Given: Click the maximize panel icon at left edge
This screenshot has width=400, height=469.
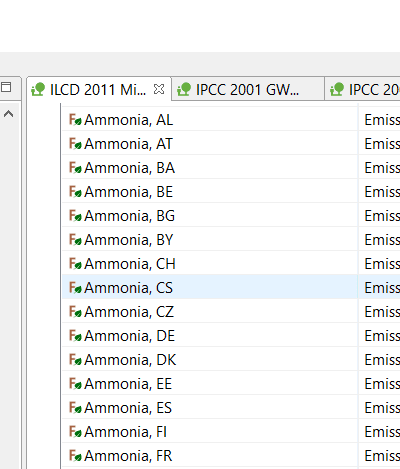Looking at the screenshot, I should pos(6,87).
